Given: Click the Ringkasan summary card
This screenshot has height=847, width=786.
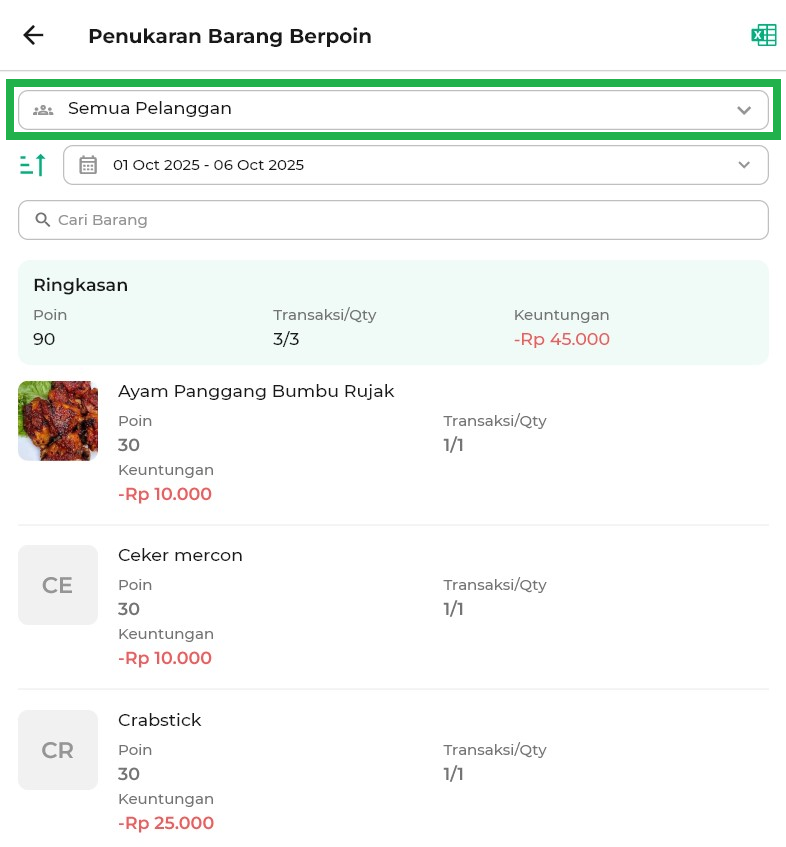Looking at the screenshot, I should point(392,312).
